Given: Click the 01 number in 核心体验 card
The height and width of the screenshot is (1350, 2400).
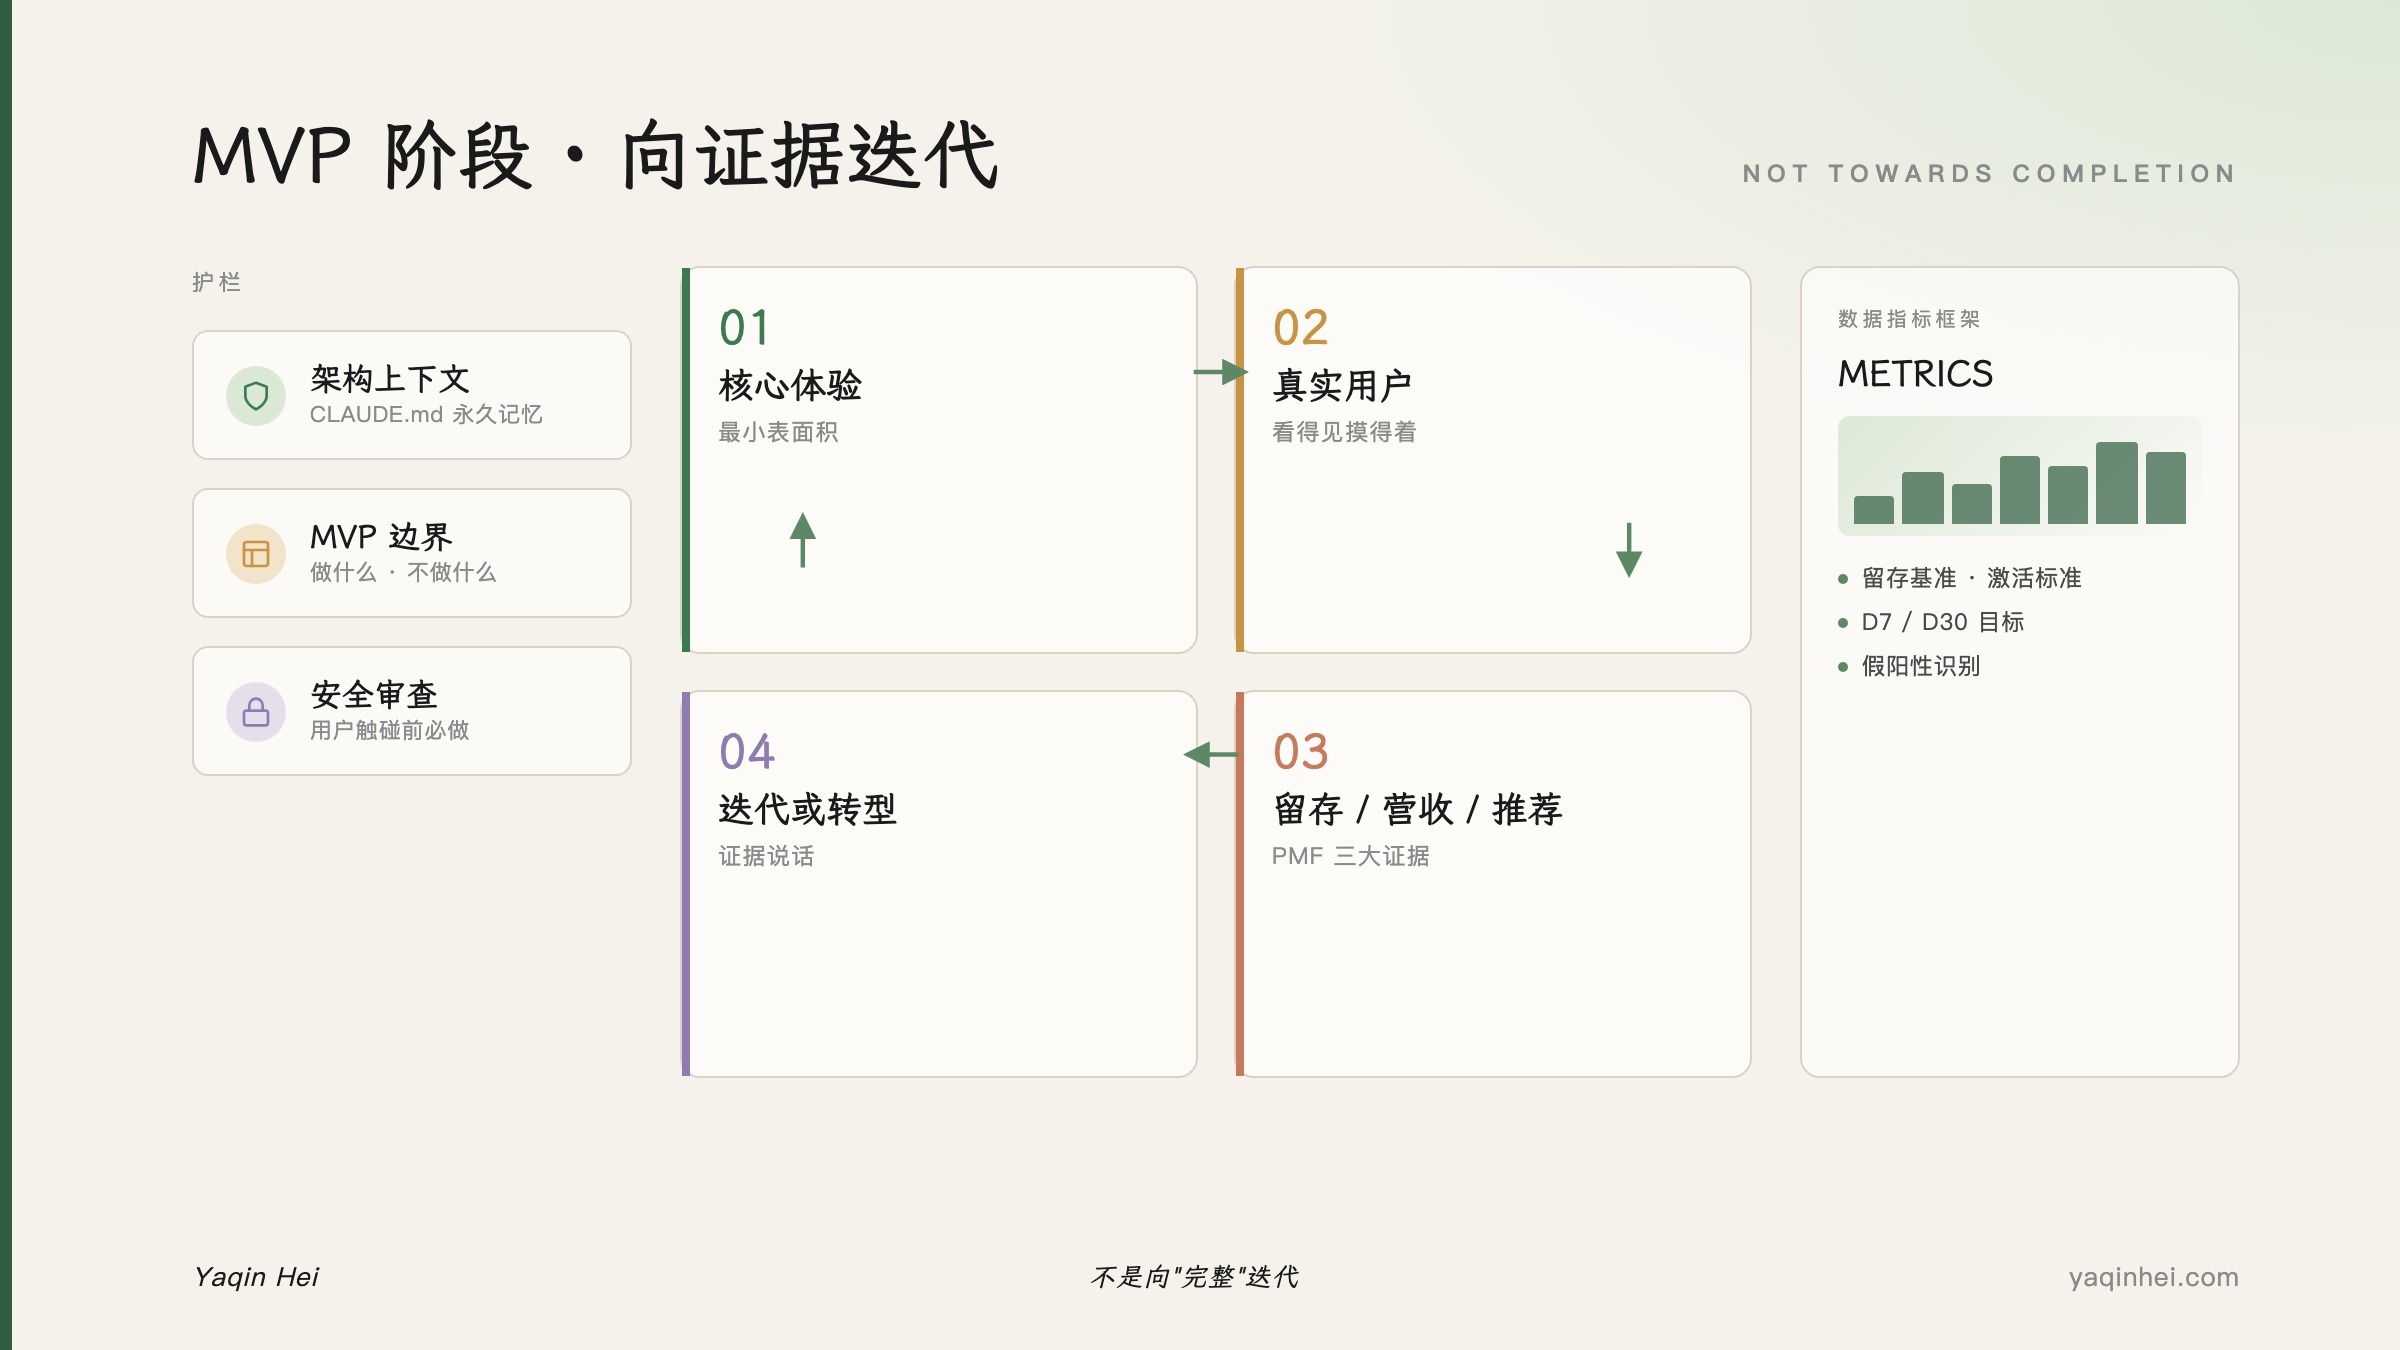Looking at the screenshot, I should (744, 328).
